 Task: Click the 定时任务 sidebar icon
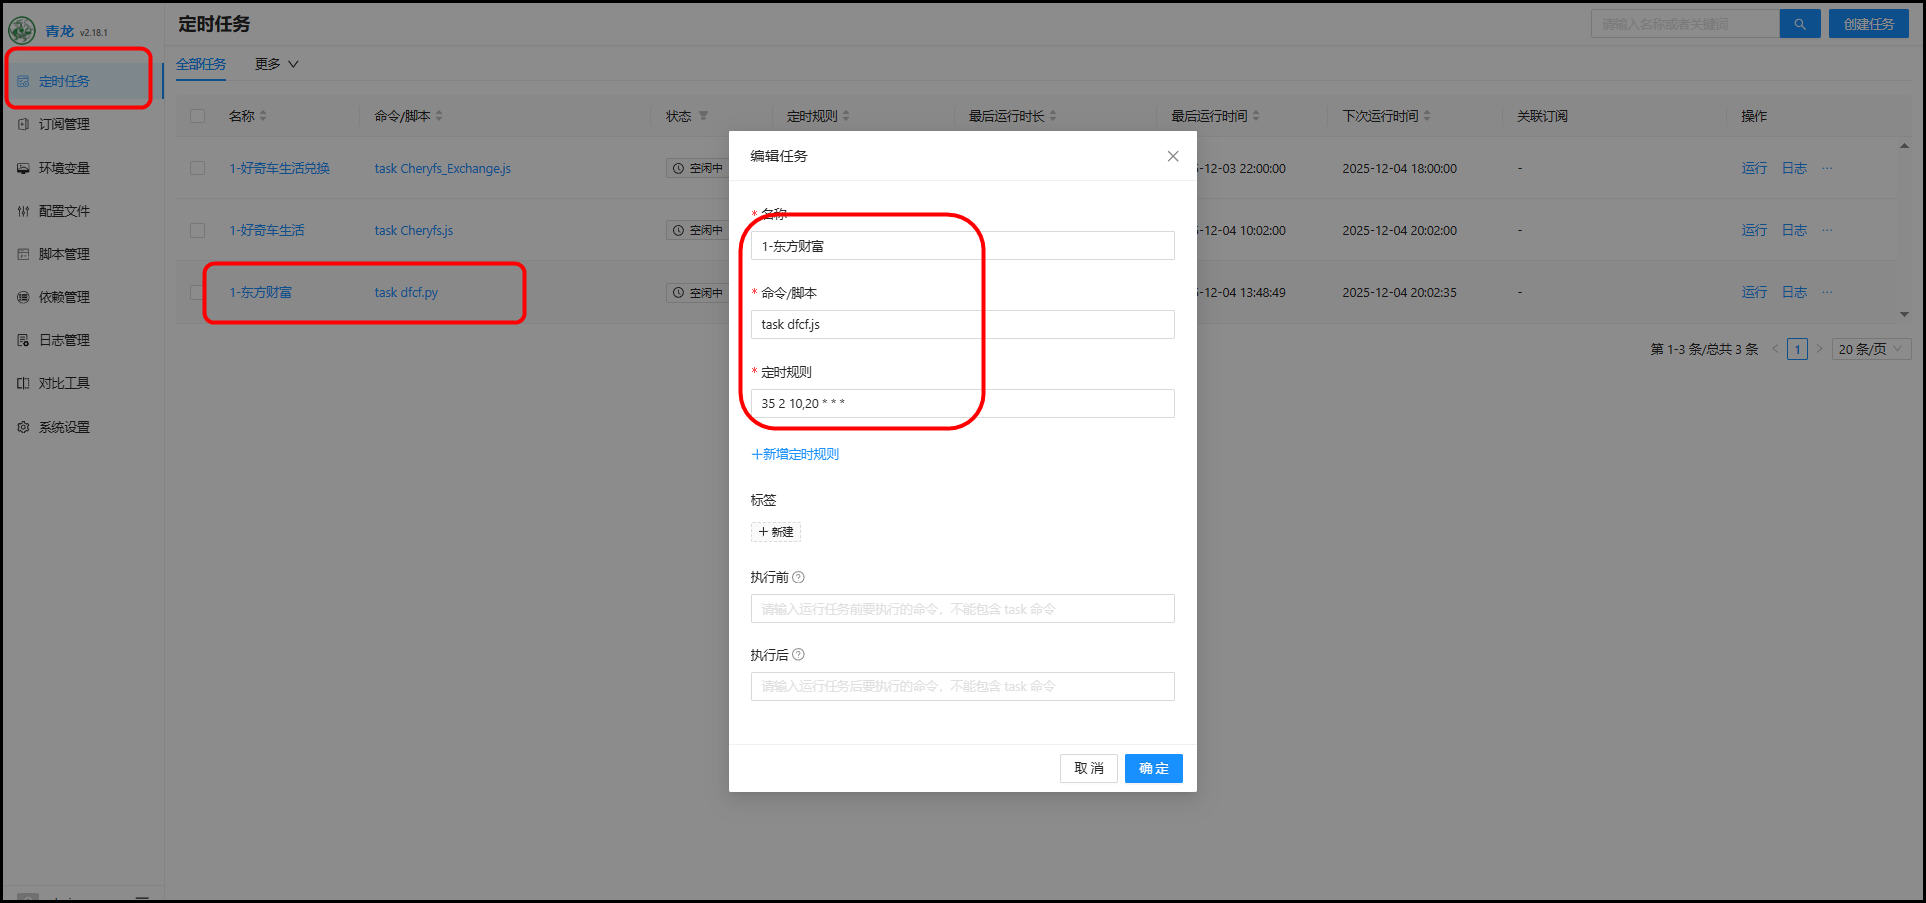(x=23, y=81)
